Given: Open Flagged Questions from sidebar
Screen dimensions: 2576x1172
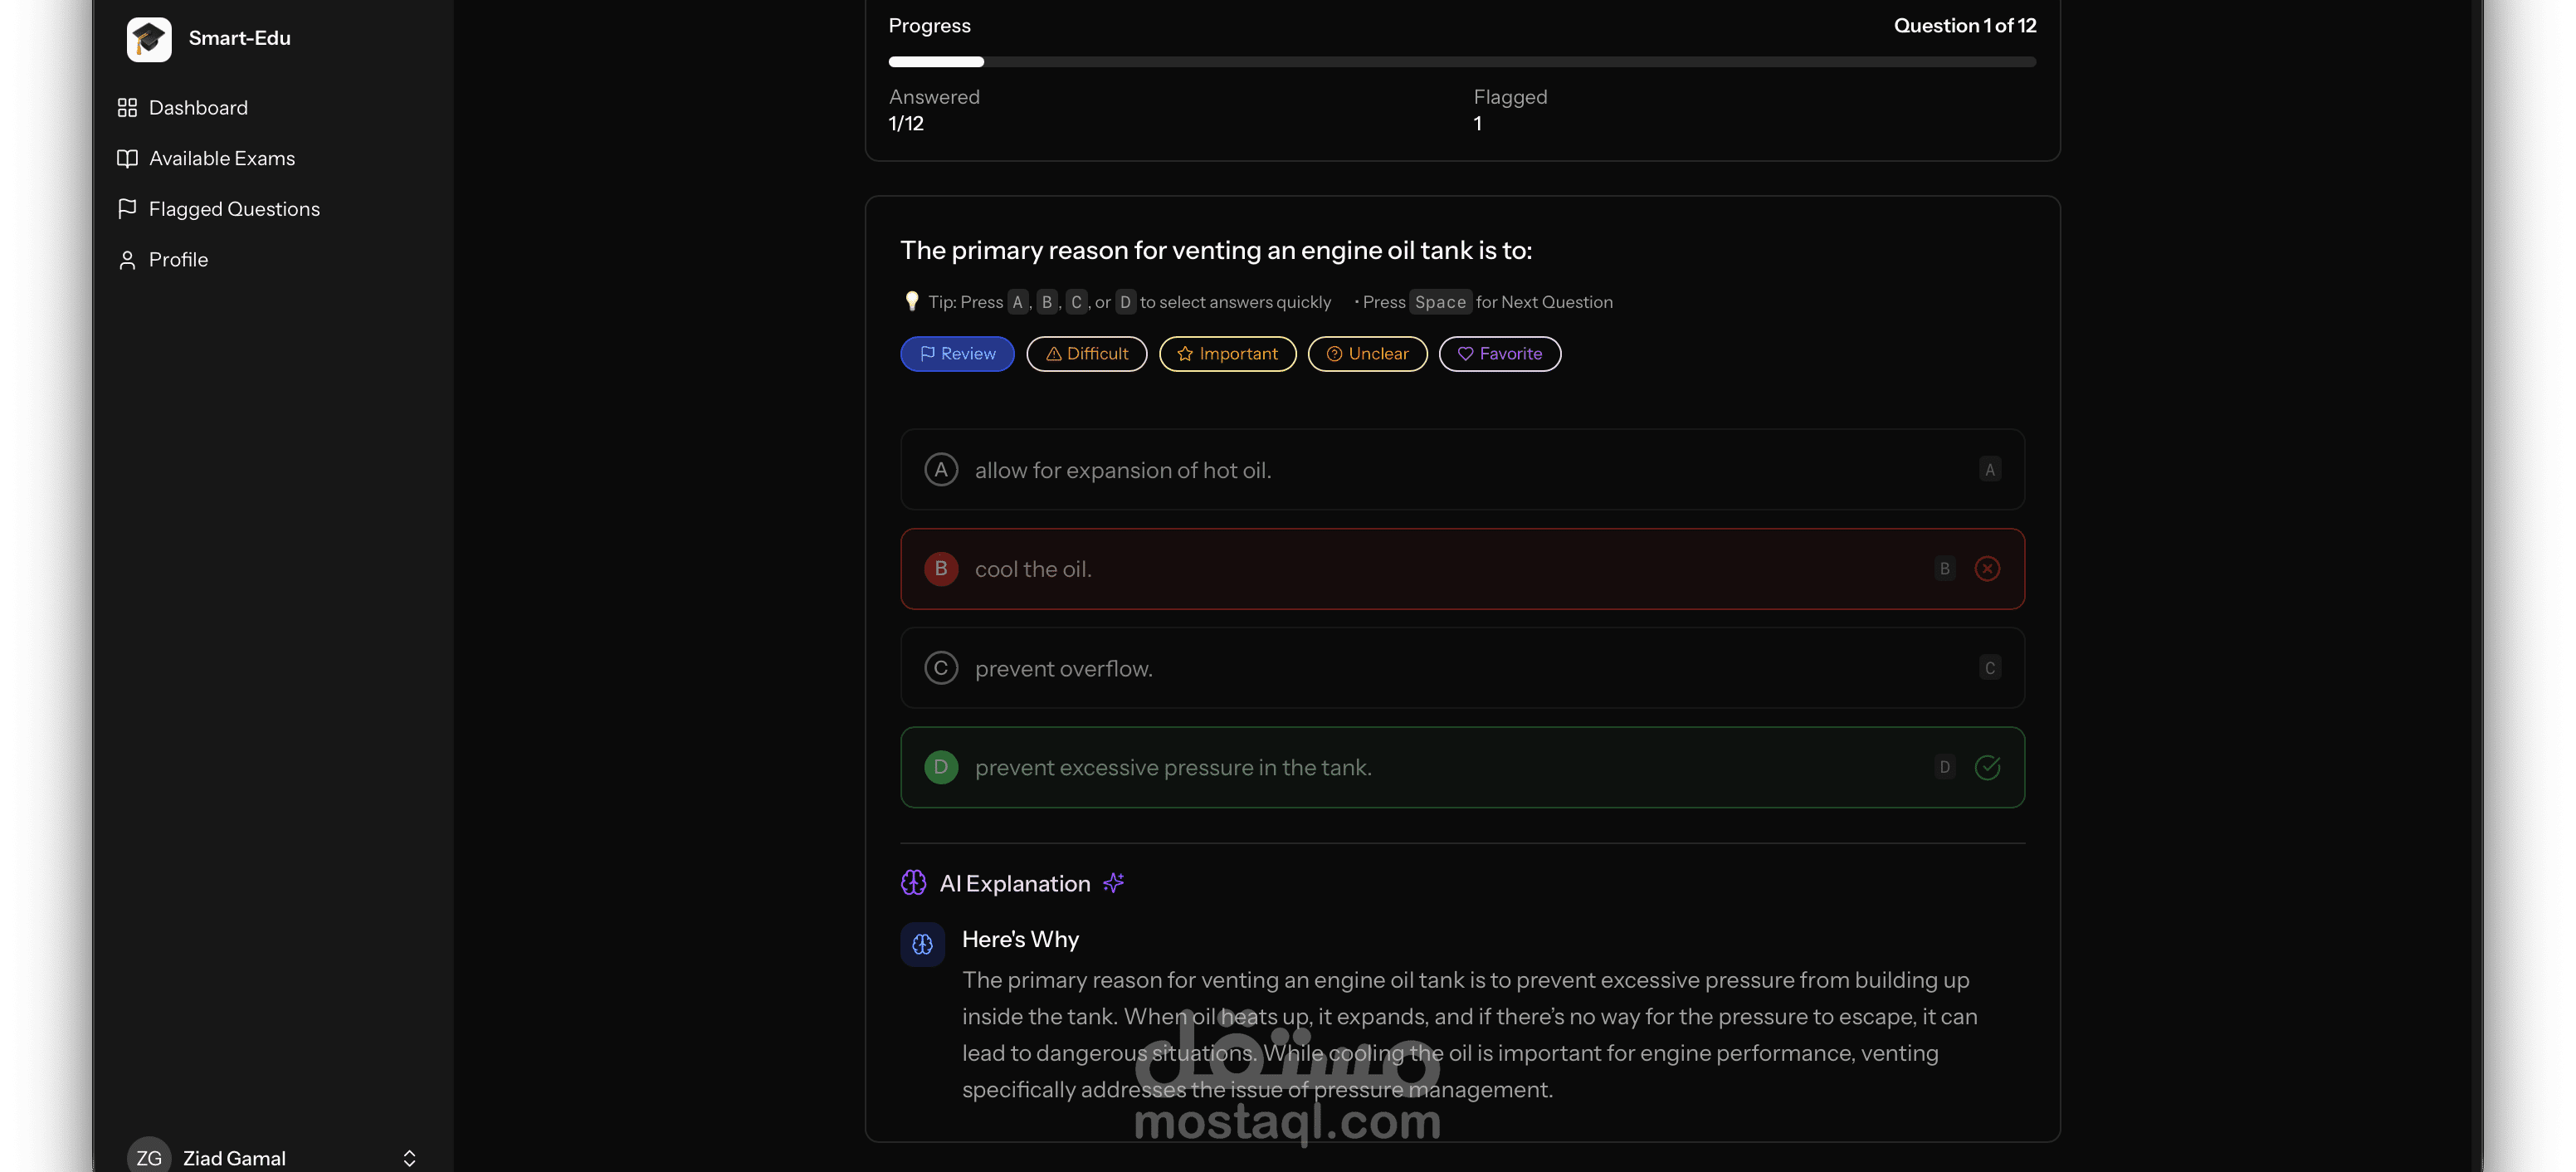Looking at the screenshot, I should click(x=234, y=209).
